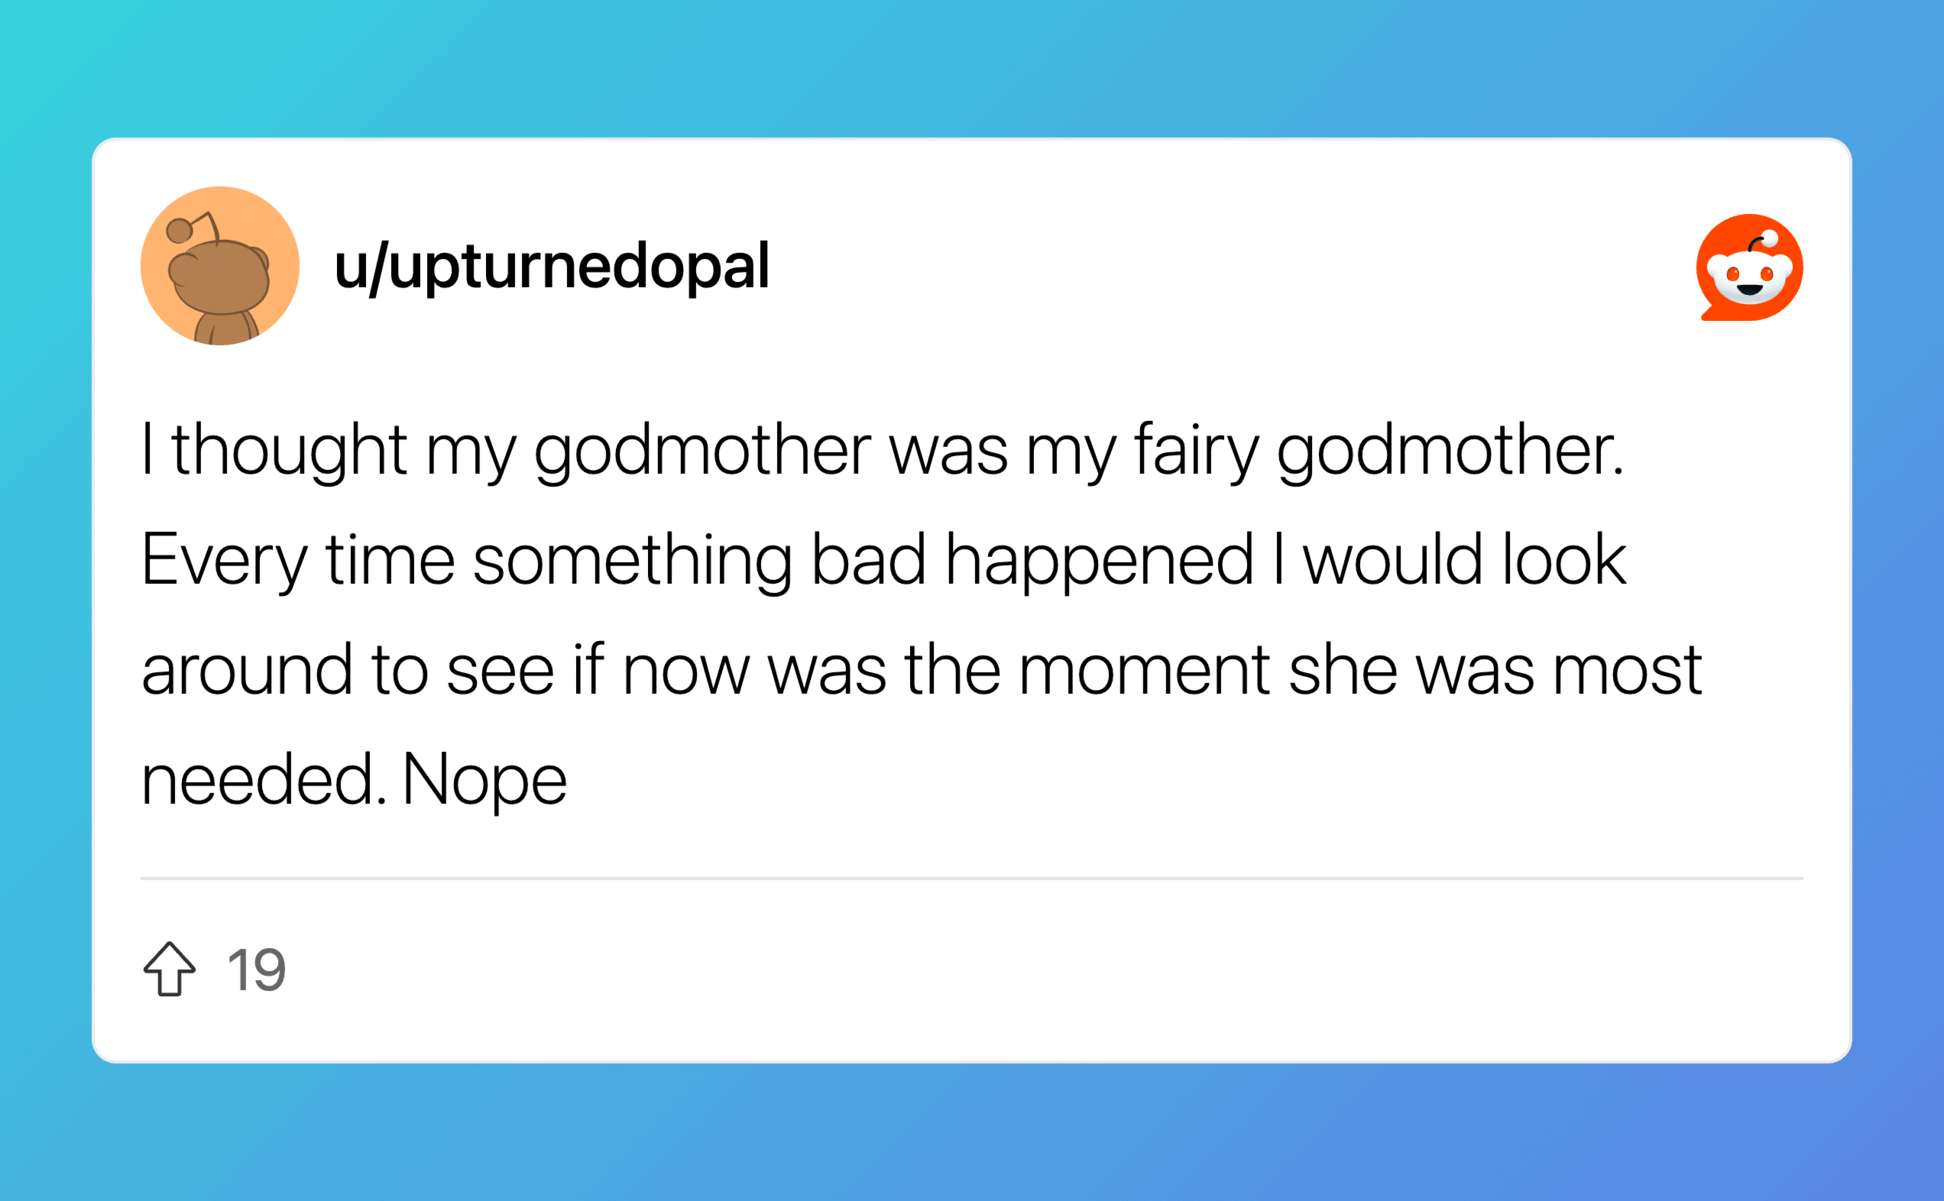Screen dimensions: 1944x1201
Task: Open the u/upturnedopal profile link
Action: (x=552, y=266)
